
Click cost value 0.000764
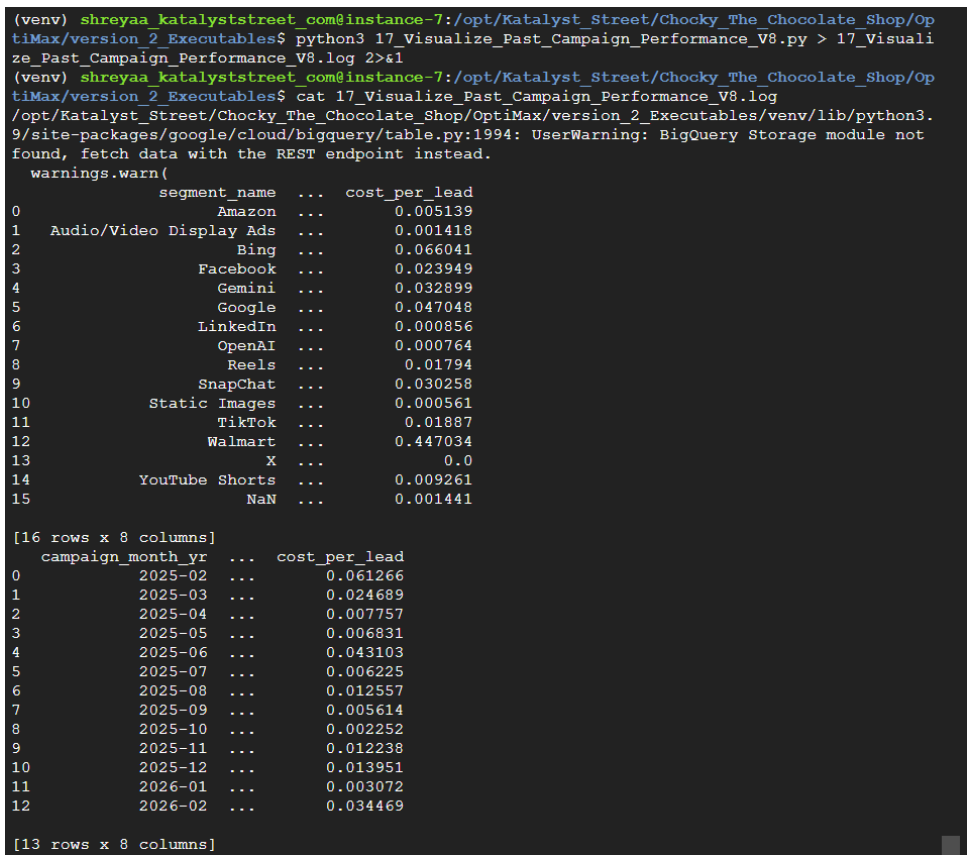(433, 346)
